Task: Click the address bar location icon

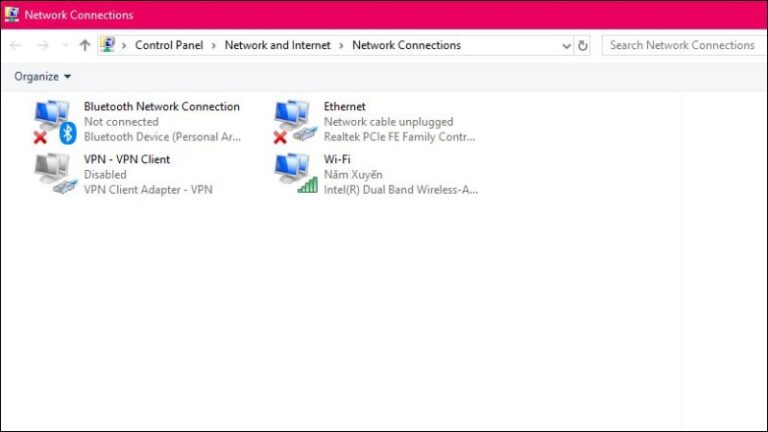Action: coord(107,45)
